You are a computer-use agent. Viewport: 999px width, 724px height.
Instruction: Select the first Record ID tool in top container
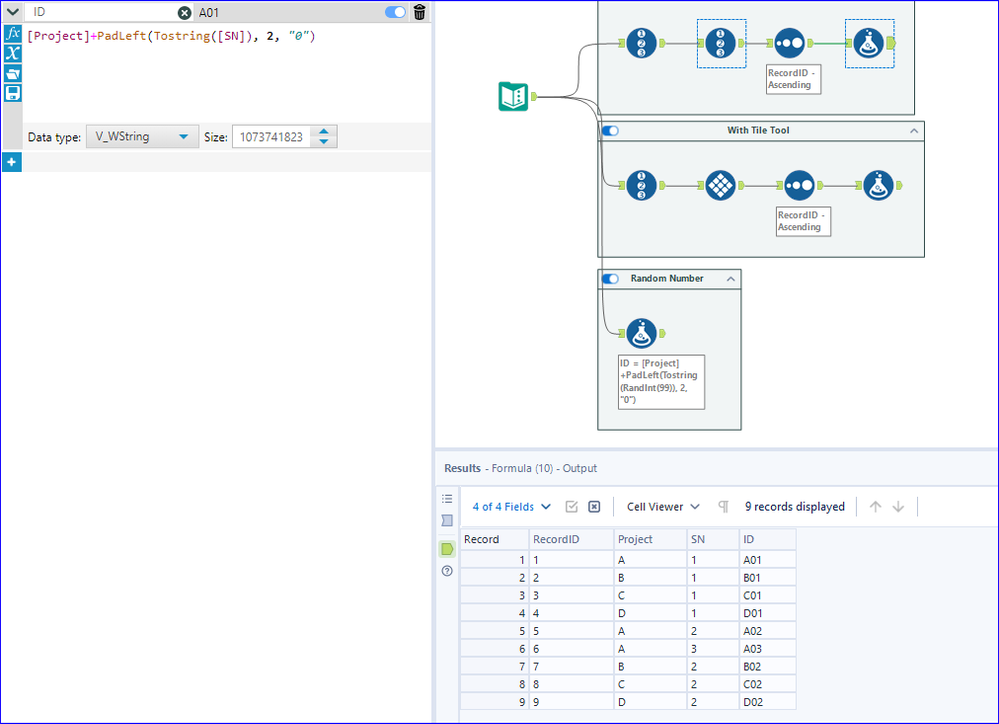pos(641,43)
